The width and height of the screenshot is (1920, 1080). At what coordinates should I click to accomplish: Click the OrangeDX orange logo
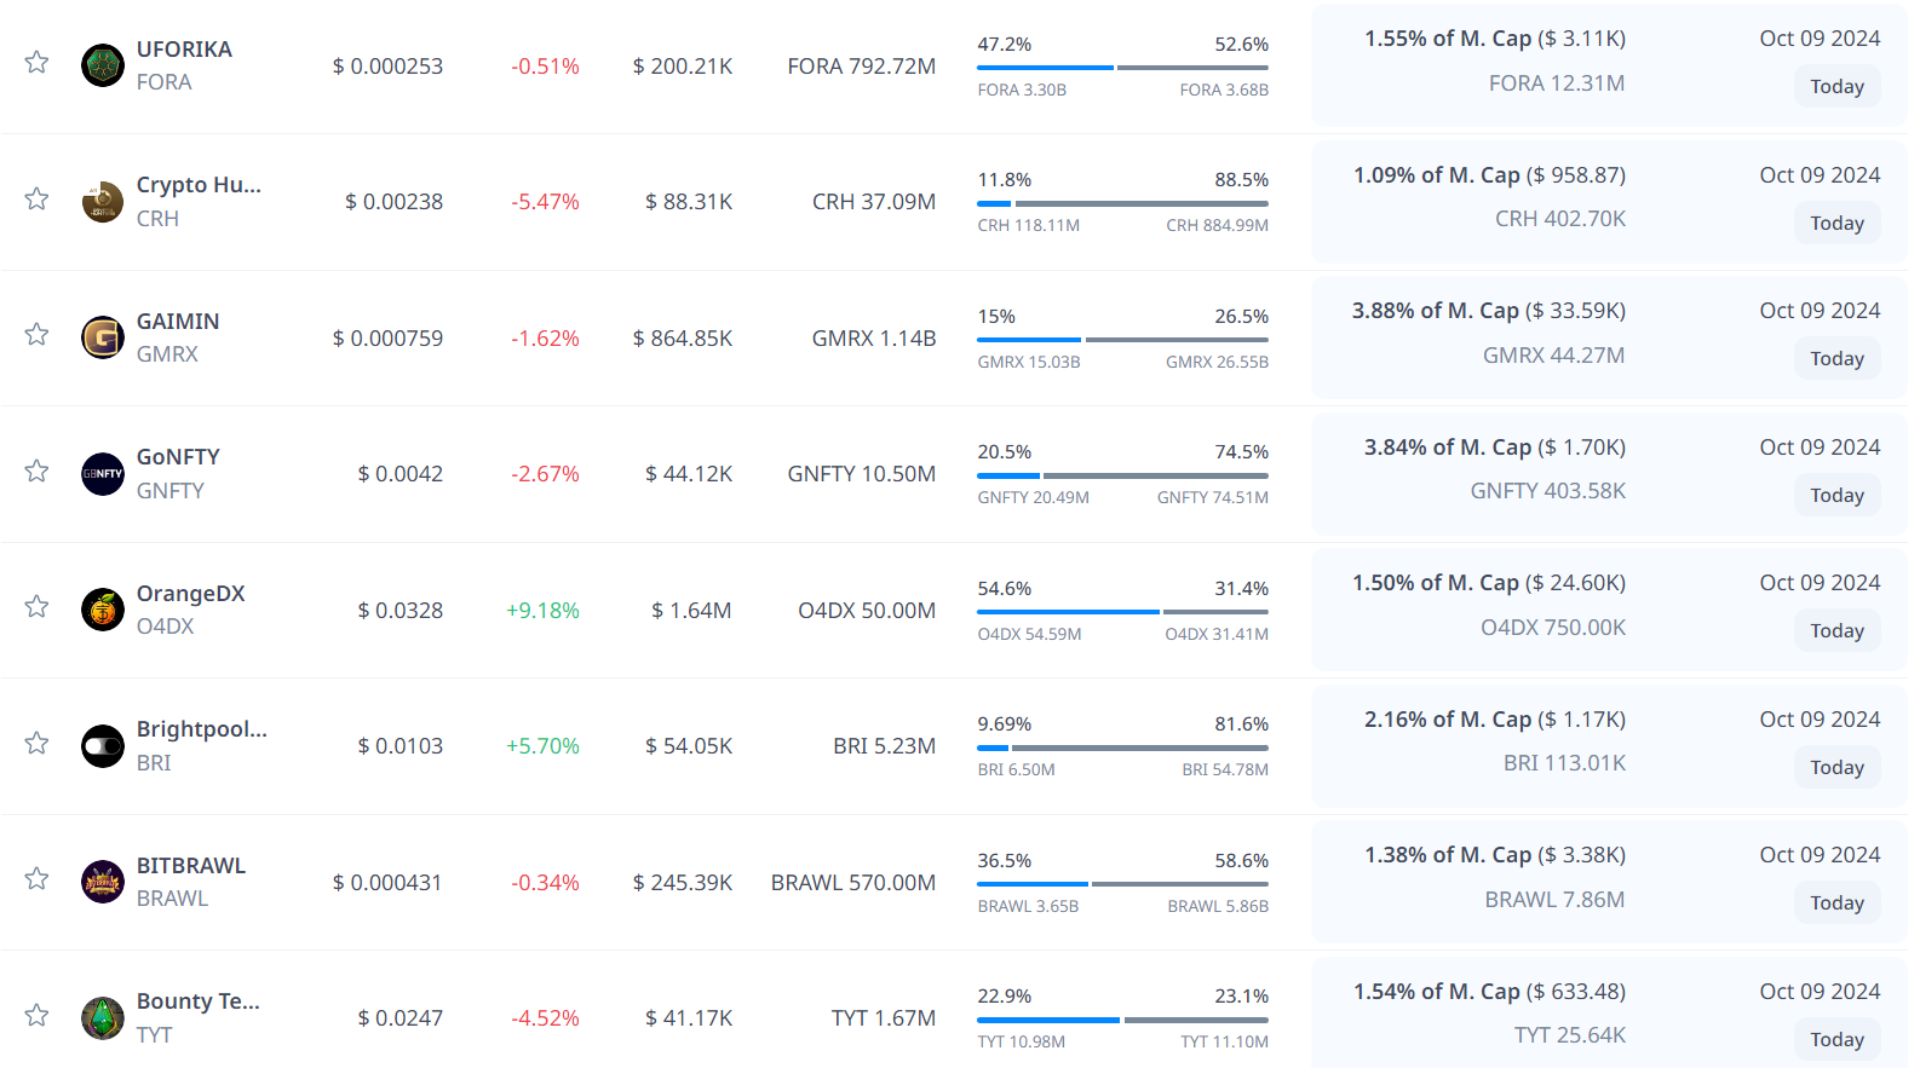tap(102, 610)
